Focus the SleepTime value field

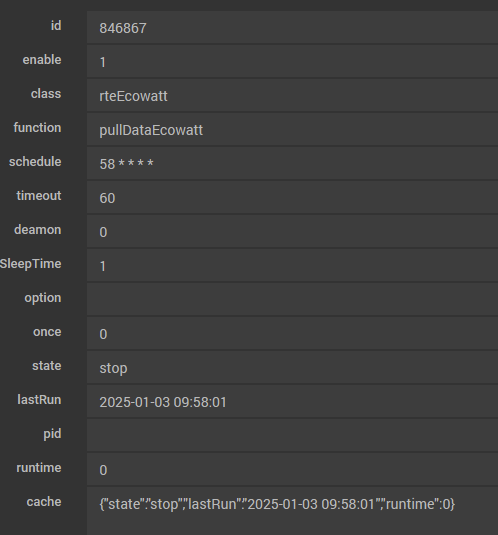coord(292,265)
